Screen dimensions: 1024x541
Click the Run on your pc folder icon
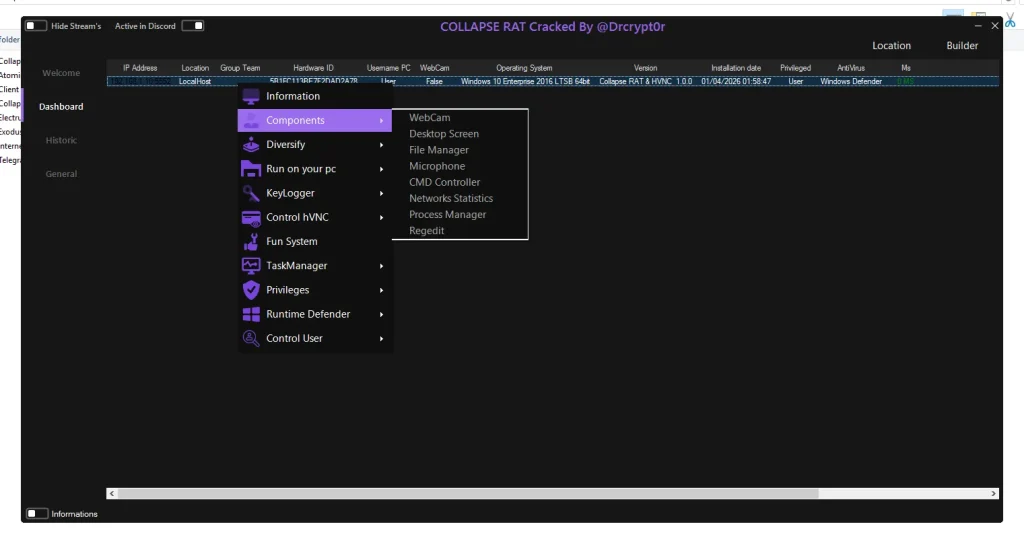click(x=250, y=169)
